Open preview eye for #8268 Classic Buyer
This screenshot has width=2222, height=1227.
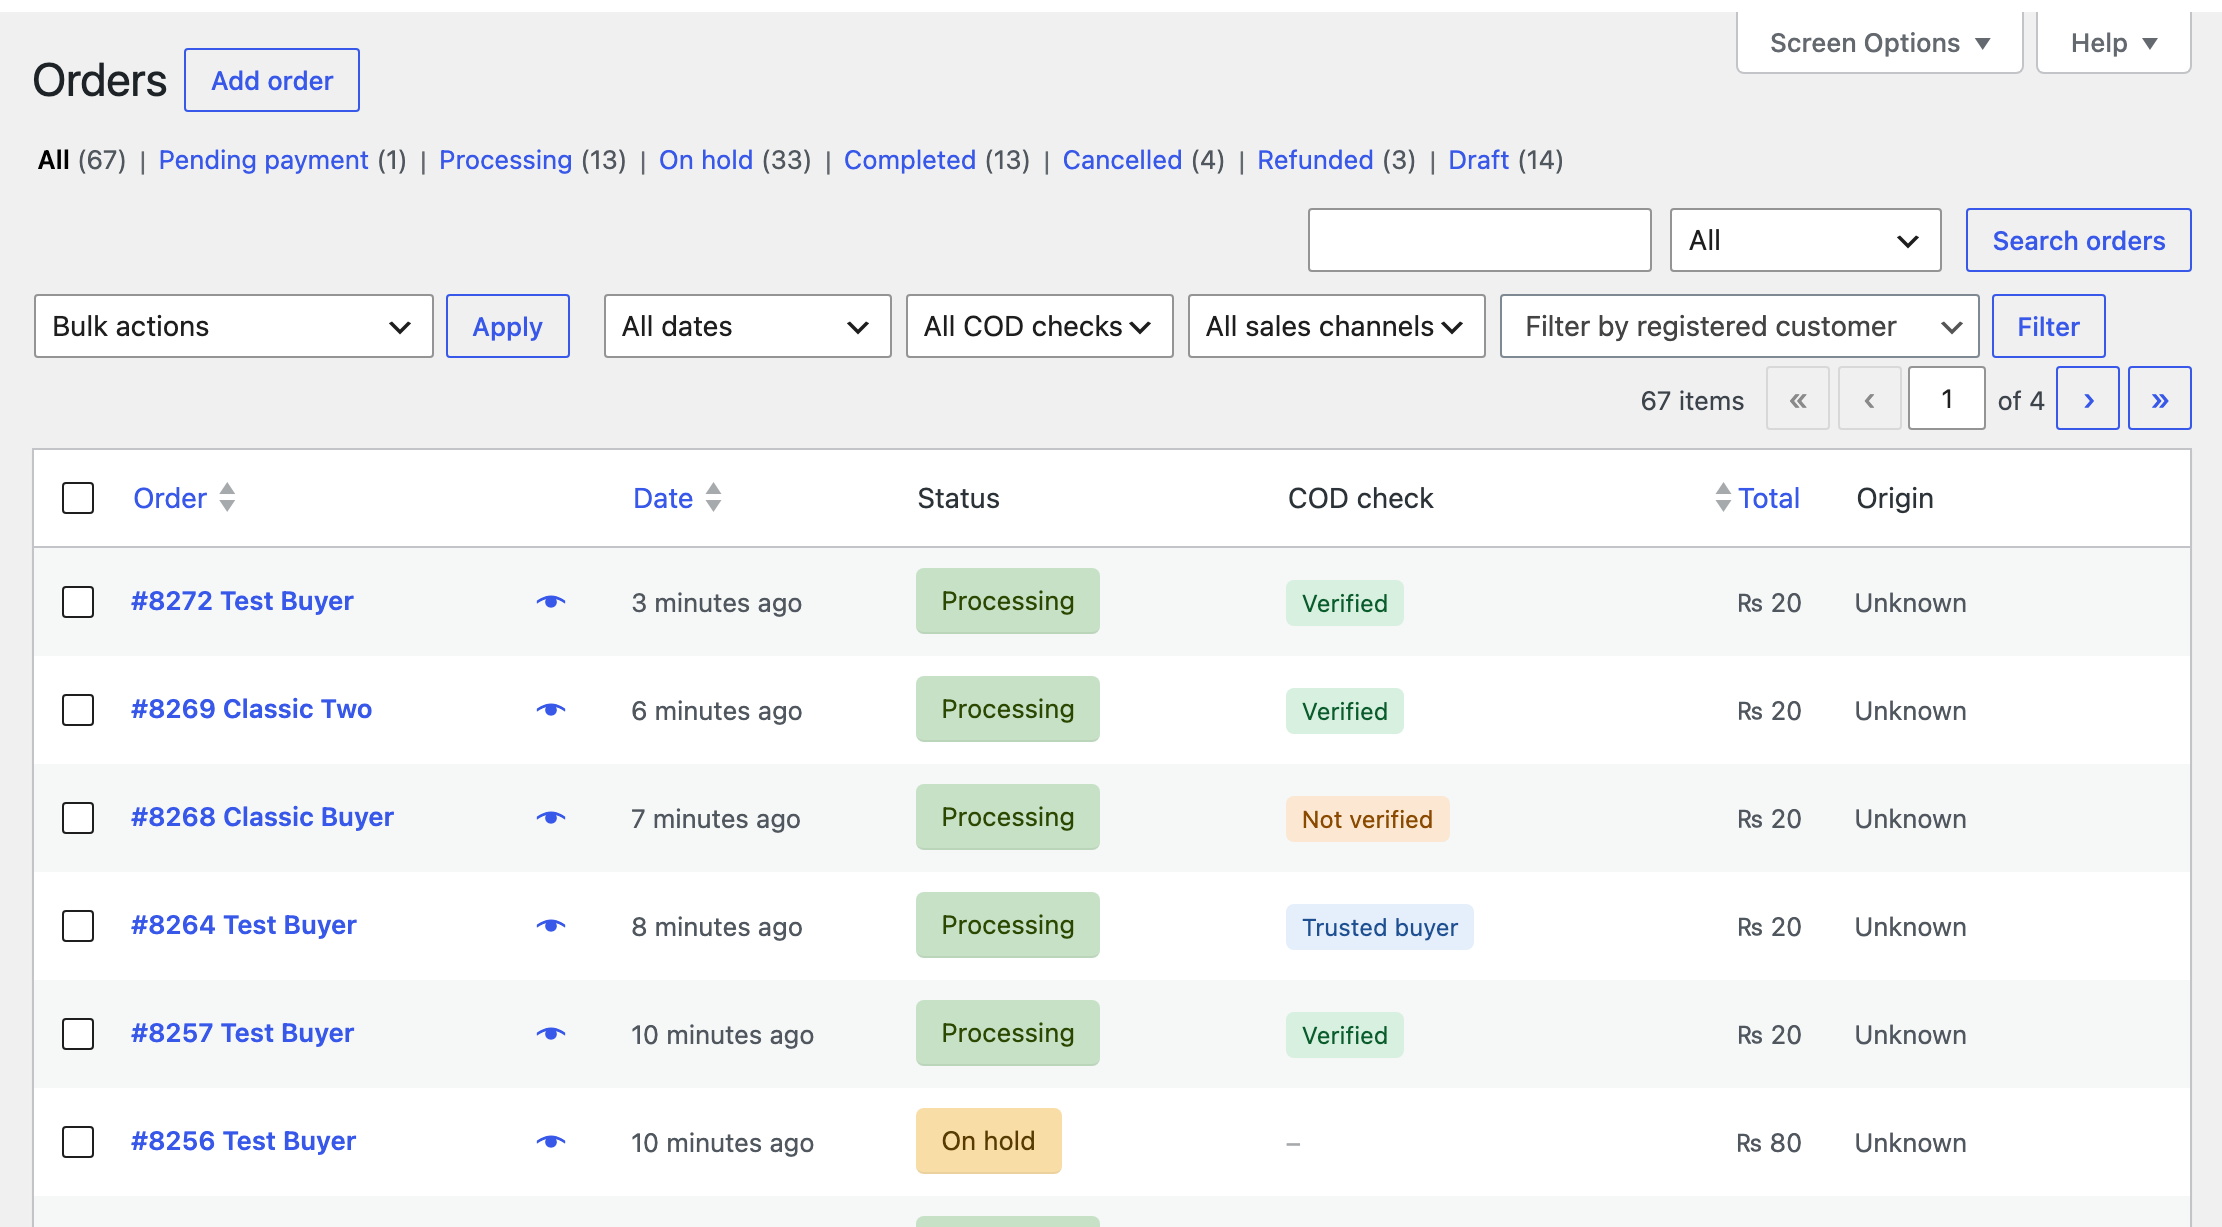point(551,818)
